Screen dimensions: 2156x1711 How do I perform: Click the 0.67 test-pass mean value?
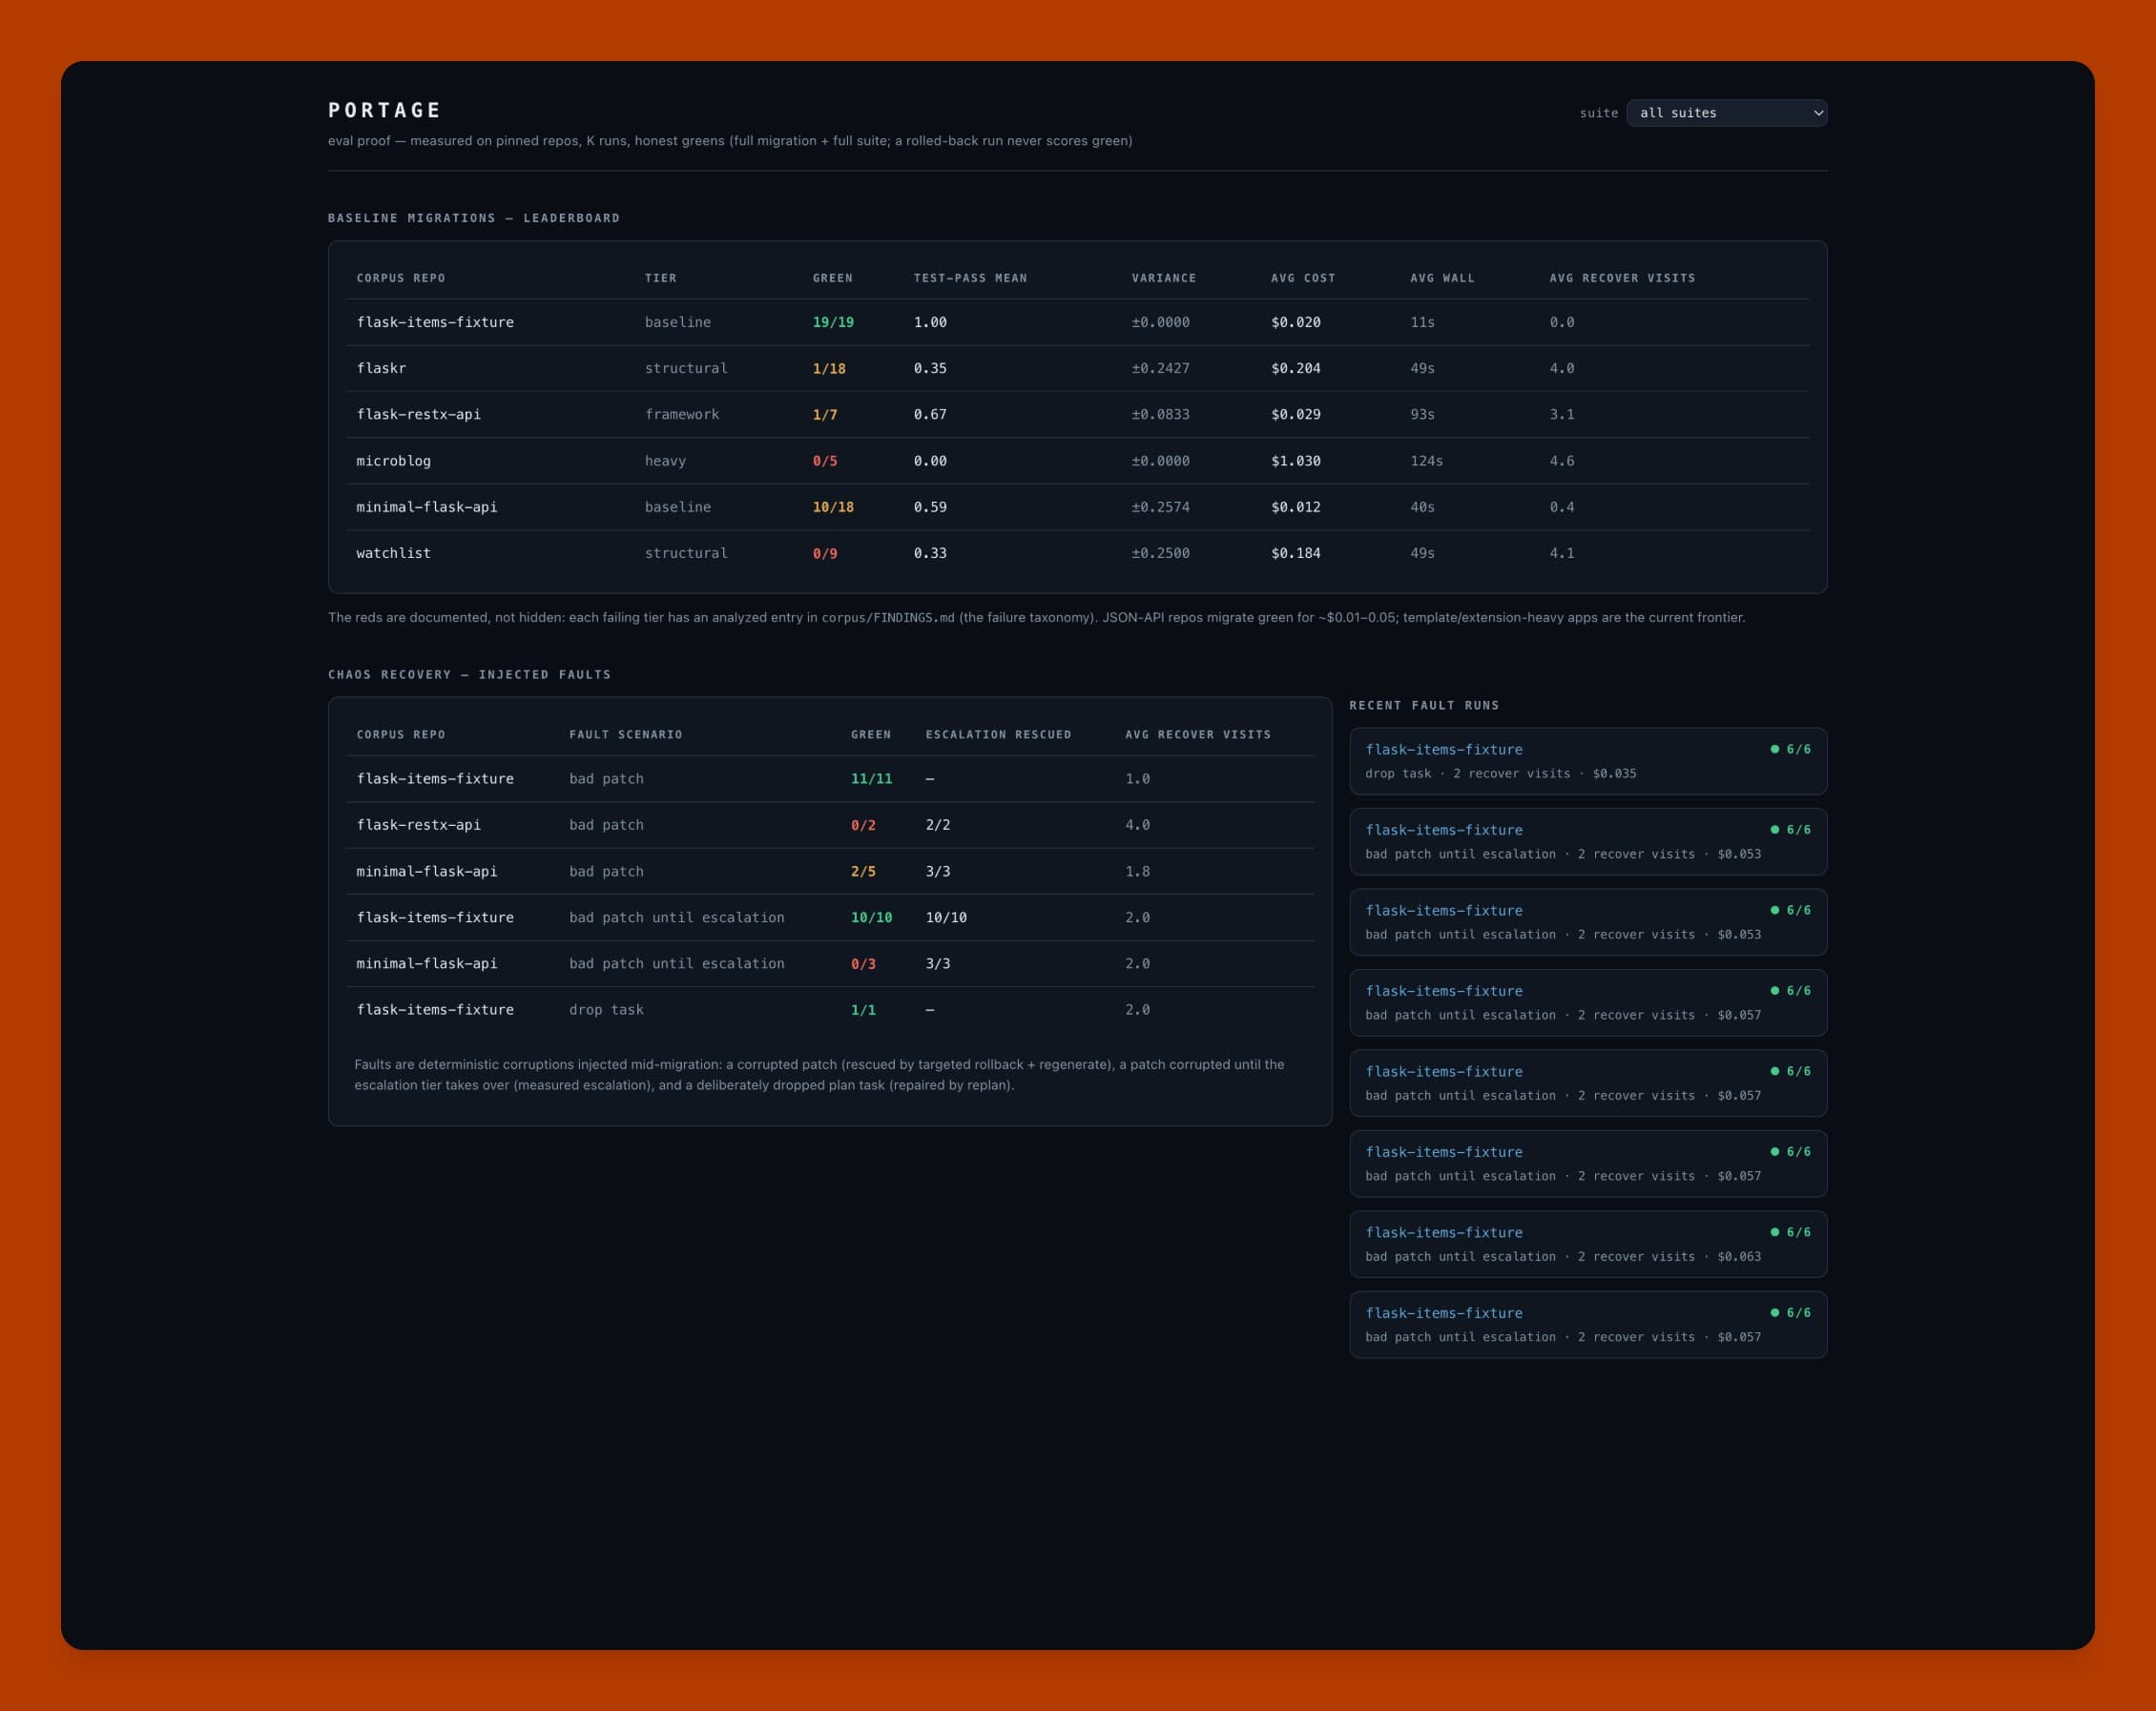930,414
